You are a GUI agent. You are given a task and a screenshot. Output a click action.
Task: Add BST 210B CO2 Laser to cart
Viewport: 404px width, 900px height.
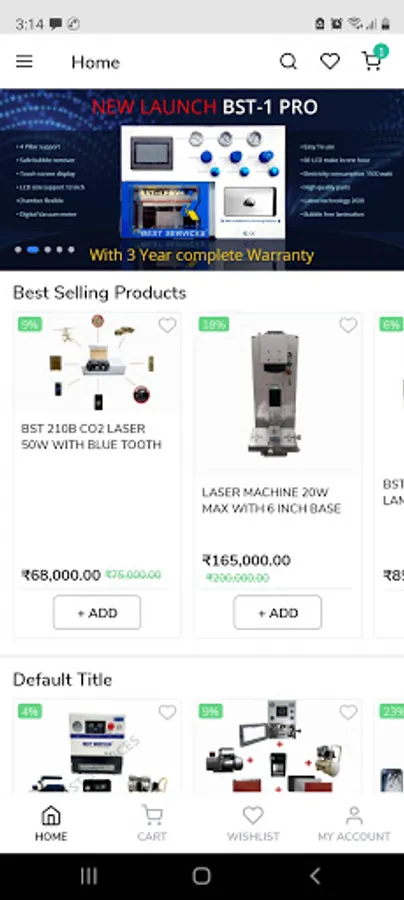point(97,612)
